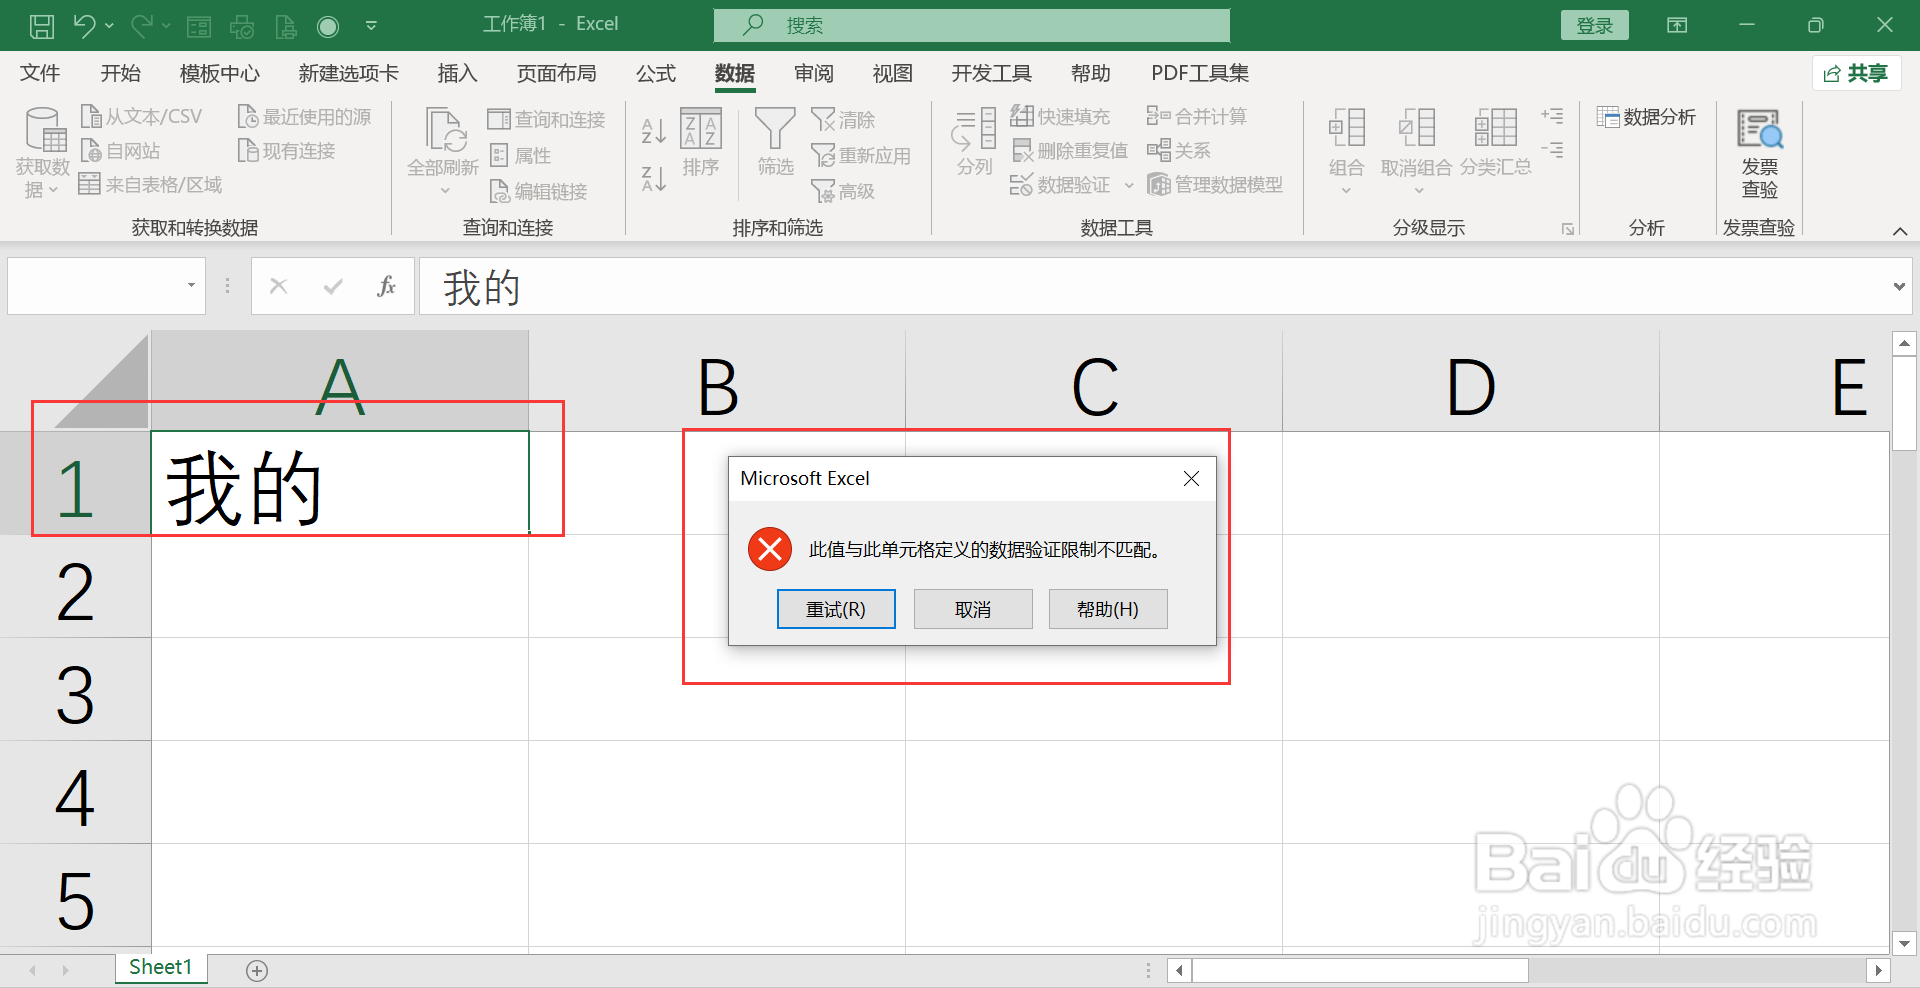Click the Sign in (登录) button

(x=1595, y=26)
